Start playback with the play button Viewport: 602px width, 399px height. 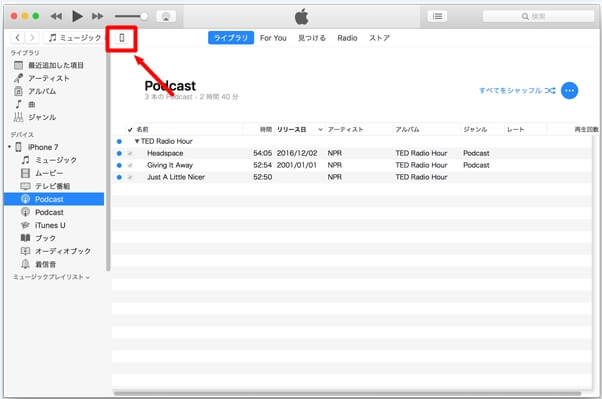coord(77,16)
